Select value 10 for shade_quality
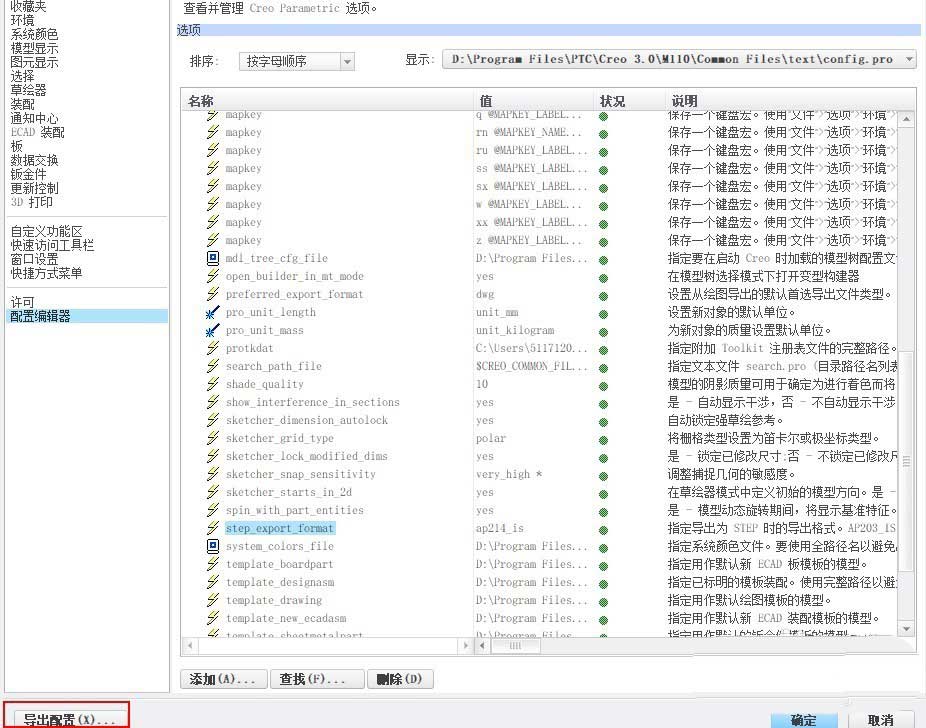The width and height of the screenshot is (926, 728). [x=482, y=384]
